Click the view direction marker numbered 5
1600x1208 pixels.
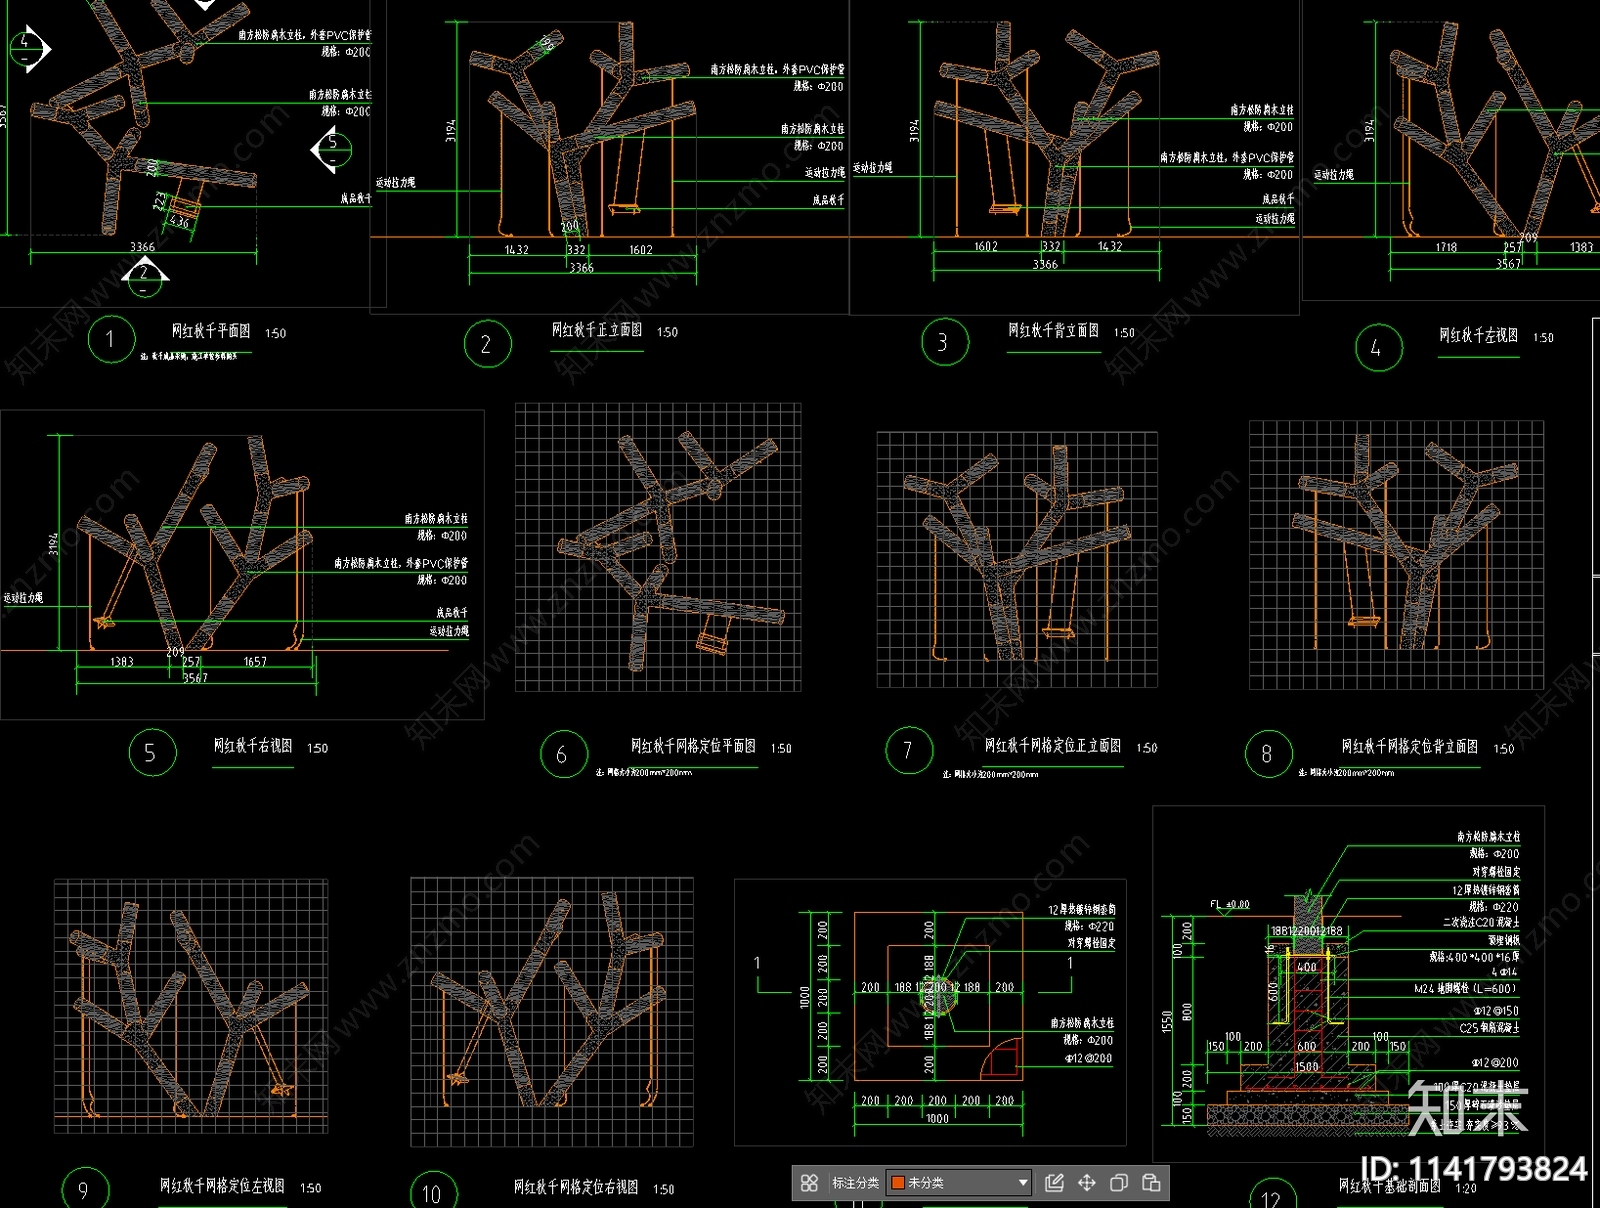click(x=332, y=149)
